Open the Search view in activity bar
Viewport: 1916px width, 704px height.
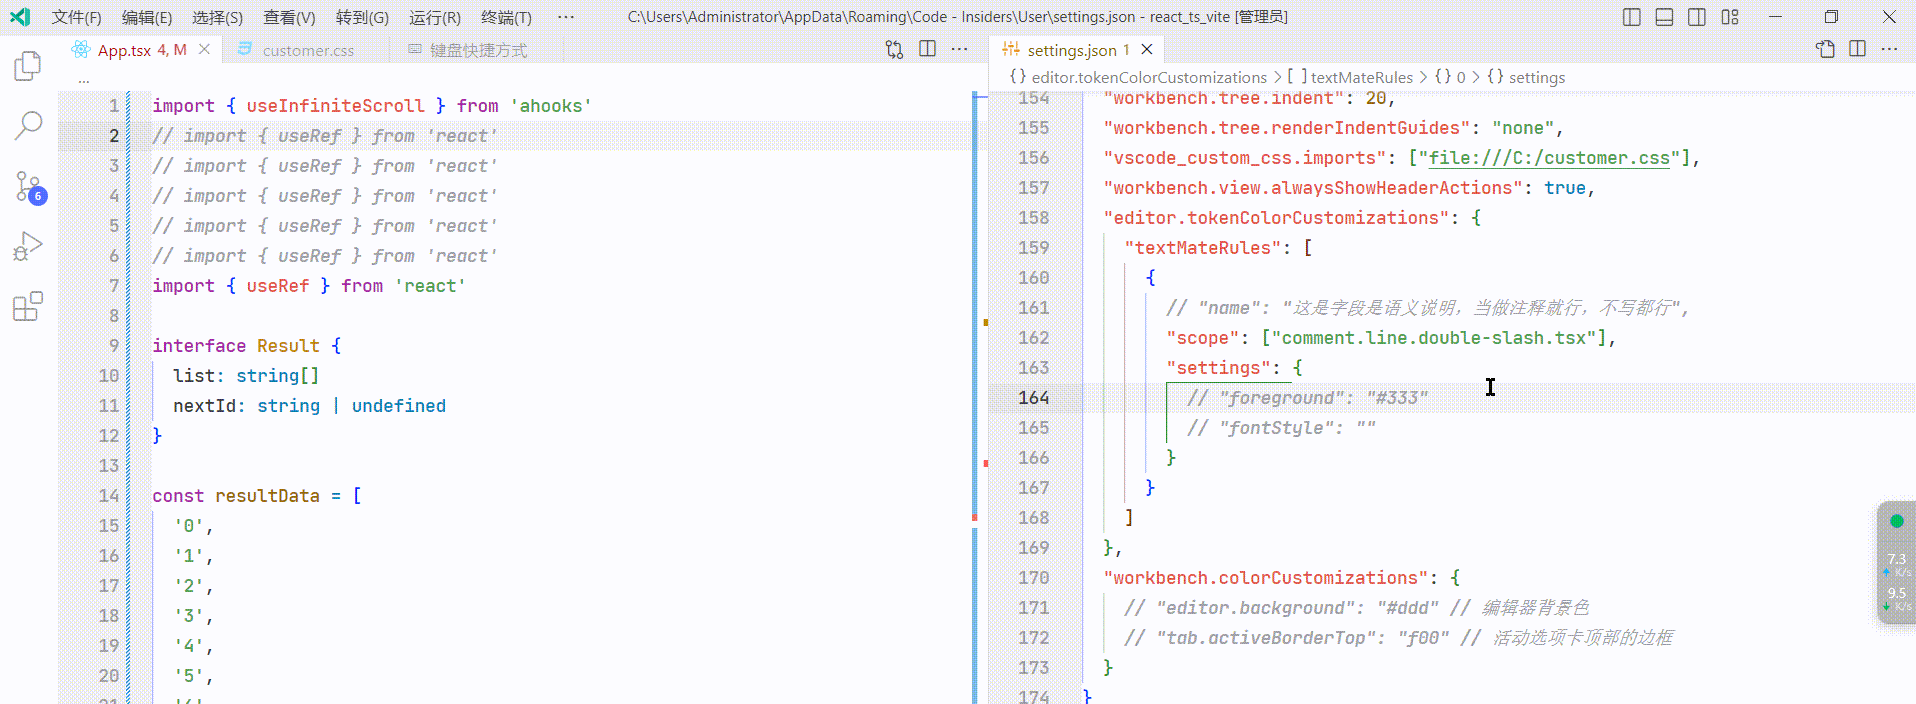28,125
